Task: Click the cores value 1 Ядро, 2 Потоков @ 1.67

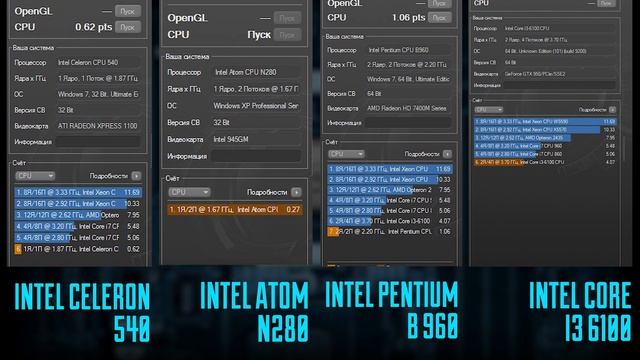Action: tap(256, 89)
